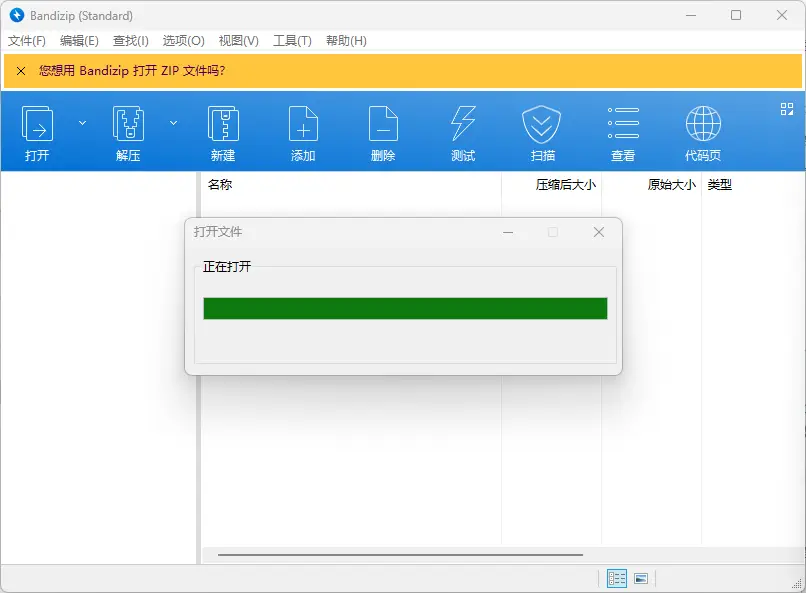The width and height of the screenshot is (806, 593).
Task: Open the 视图(V) menu
Action: 239,41
